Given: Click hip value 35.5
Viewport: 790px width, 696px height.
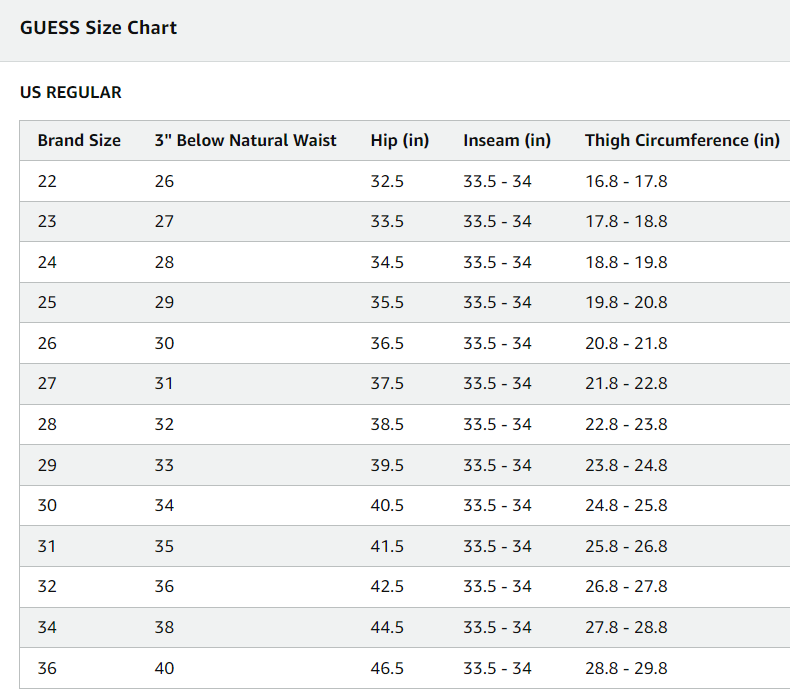Looking at the screenshot, I should [x=387, y=303].
